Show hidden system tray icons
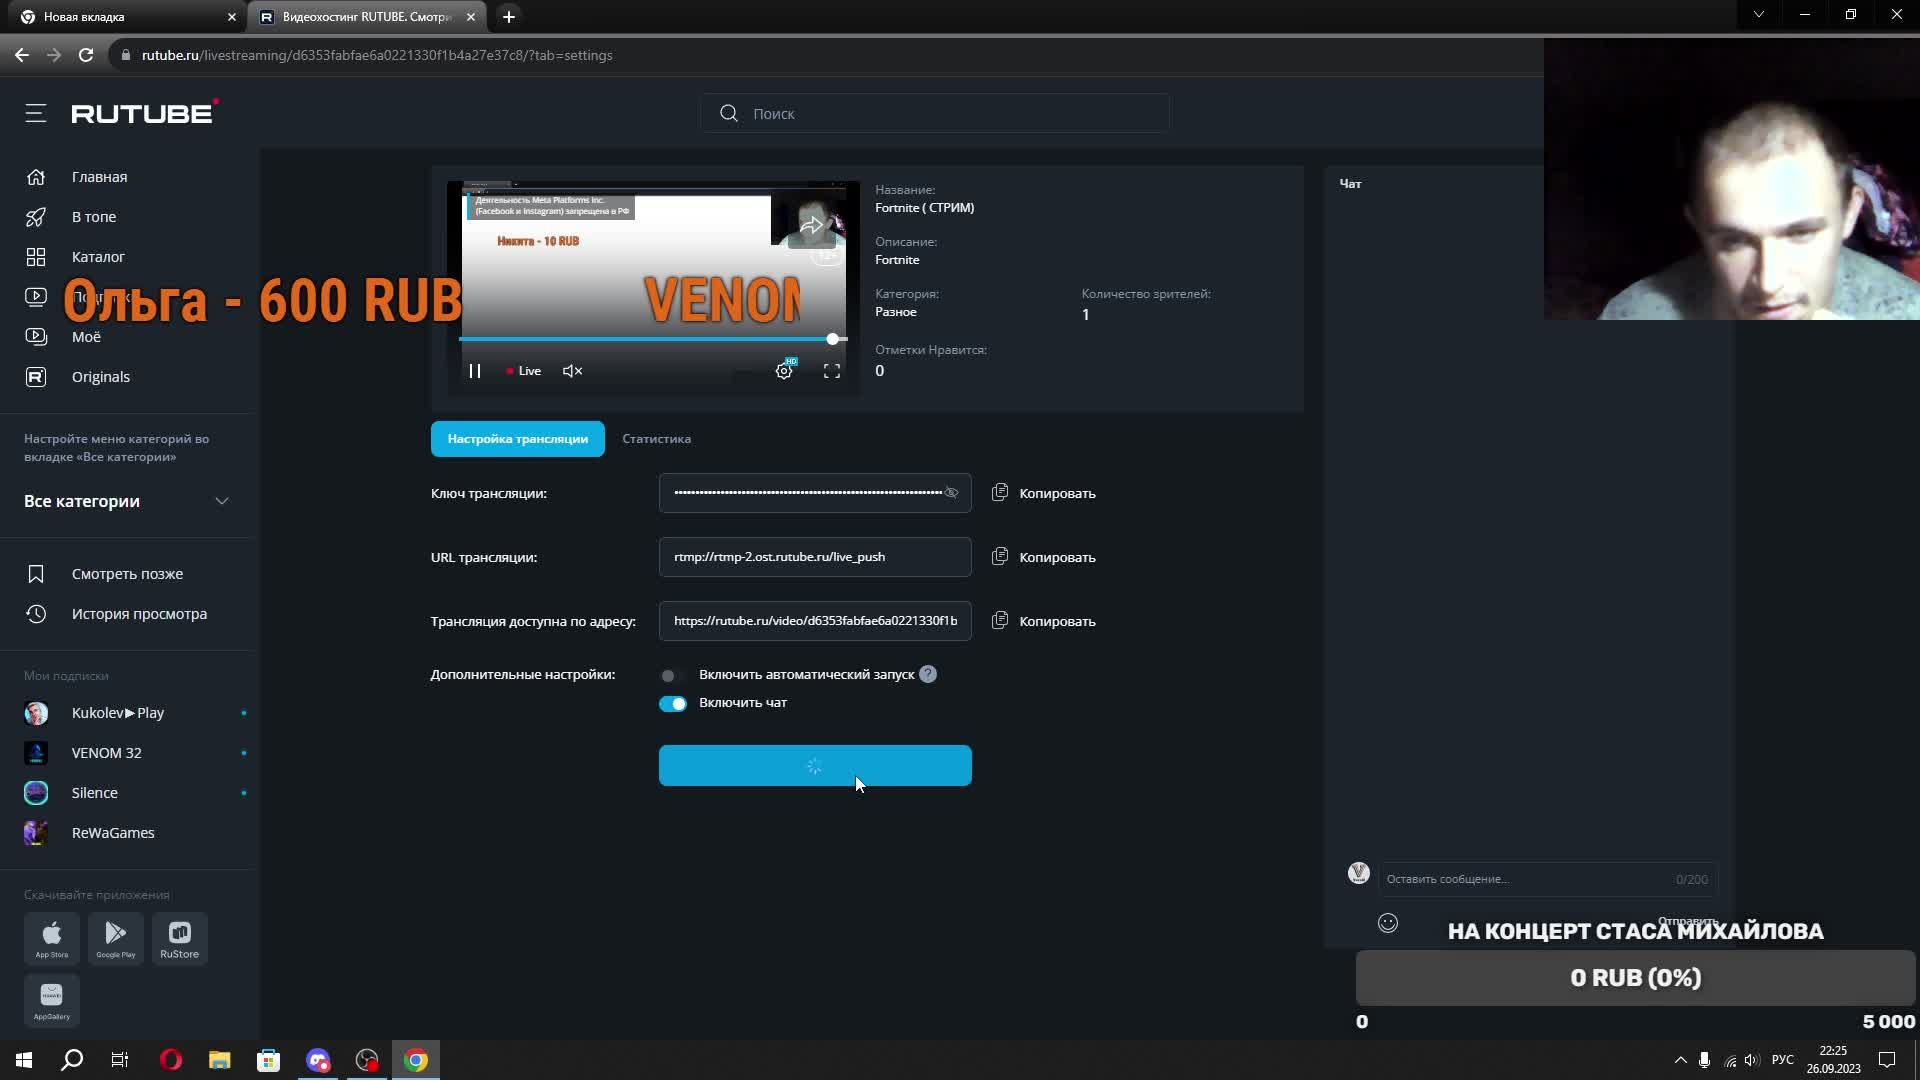This screenshot has height=1080, width=1920. (1680, 1060)
